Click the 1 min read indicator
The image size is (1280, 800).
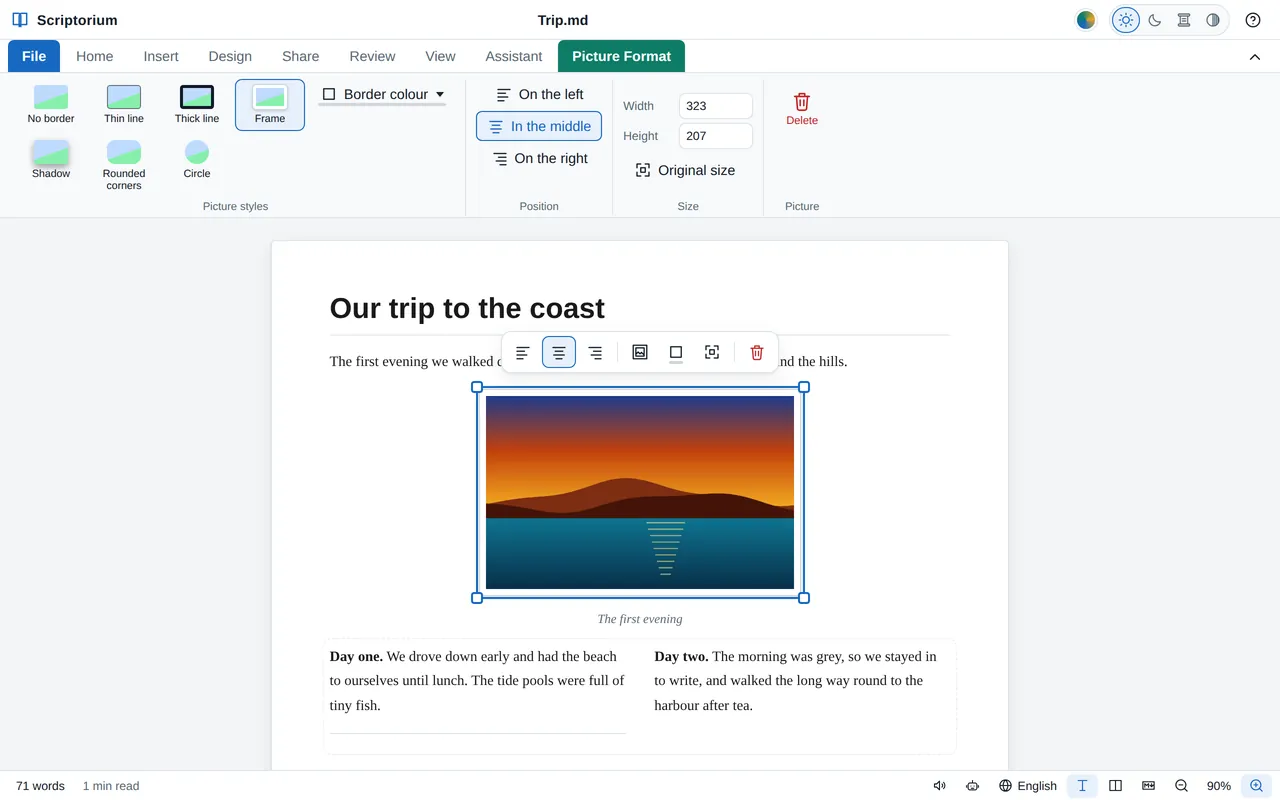(111, 786)
